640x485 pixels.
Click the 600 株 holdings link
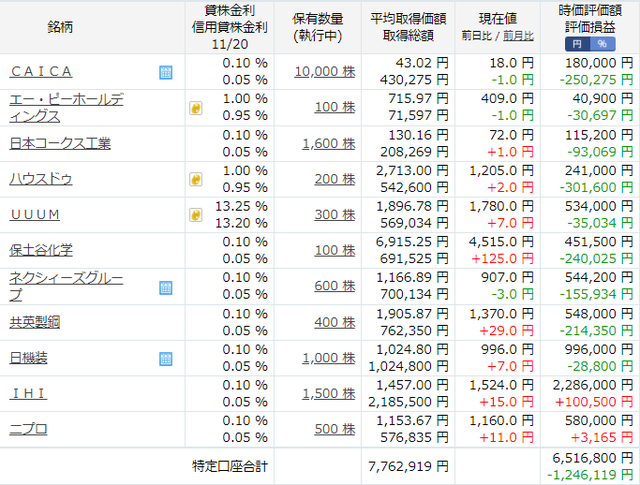tap(335, 286)
